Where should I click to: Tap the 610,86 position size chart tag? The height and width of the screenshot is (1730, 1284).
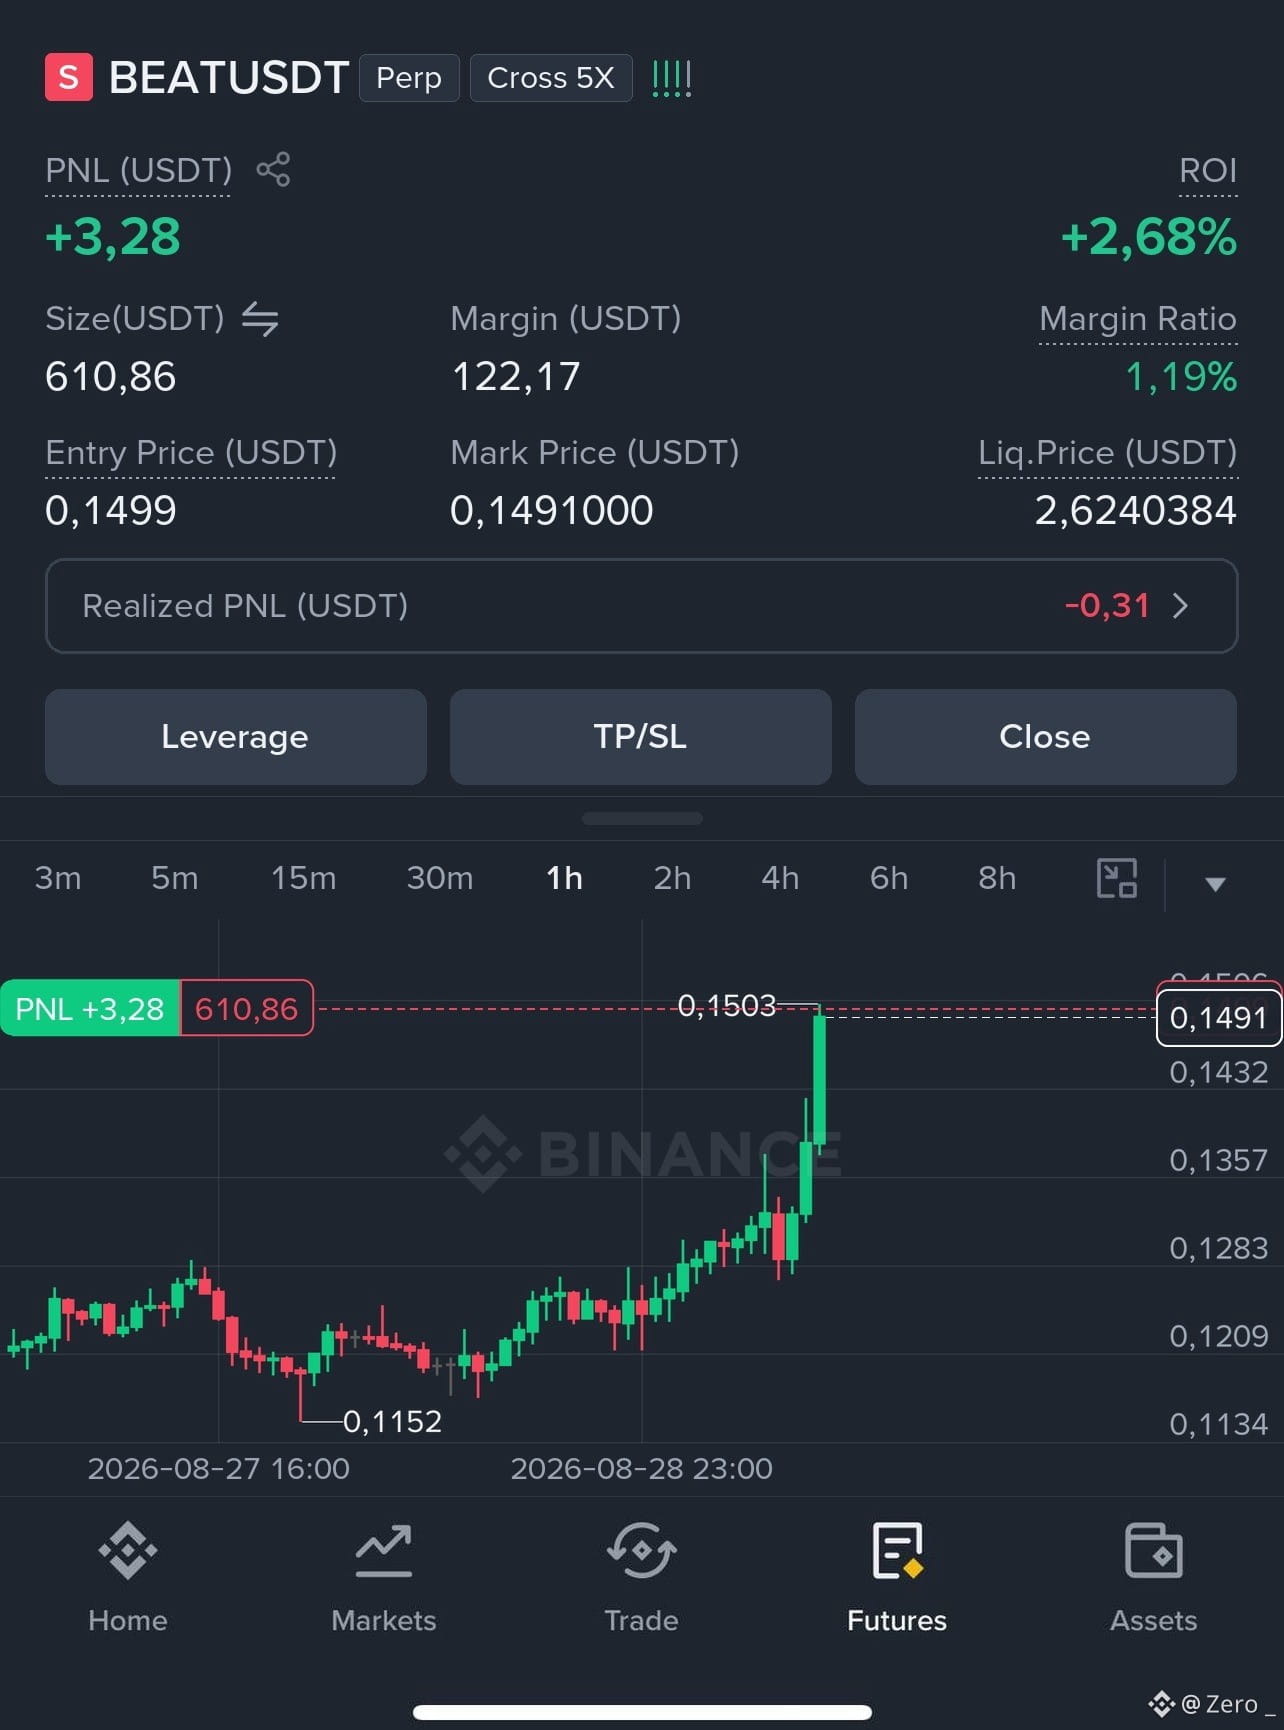click(x=247, y=1009)
